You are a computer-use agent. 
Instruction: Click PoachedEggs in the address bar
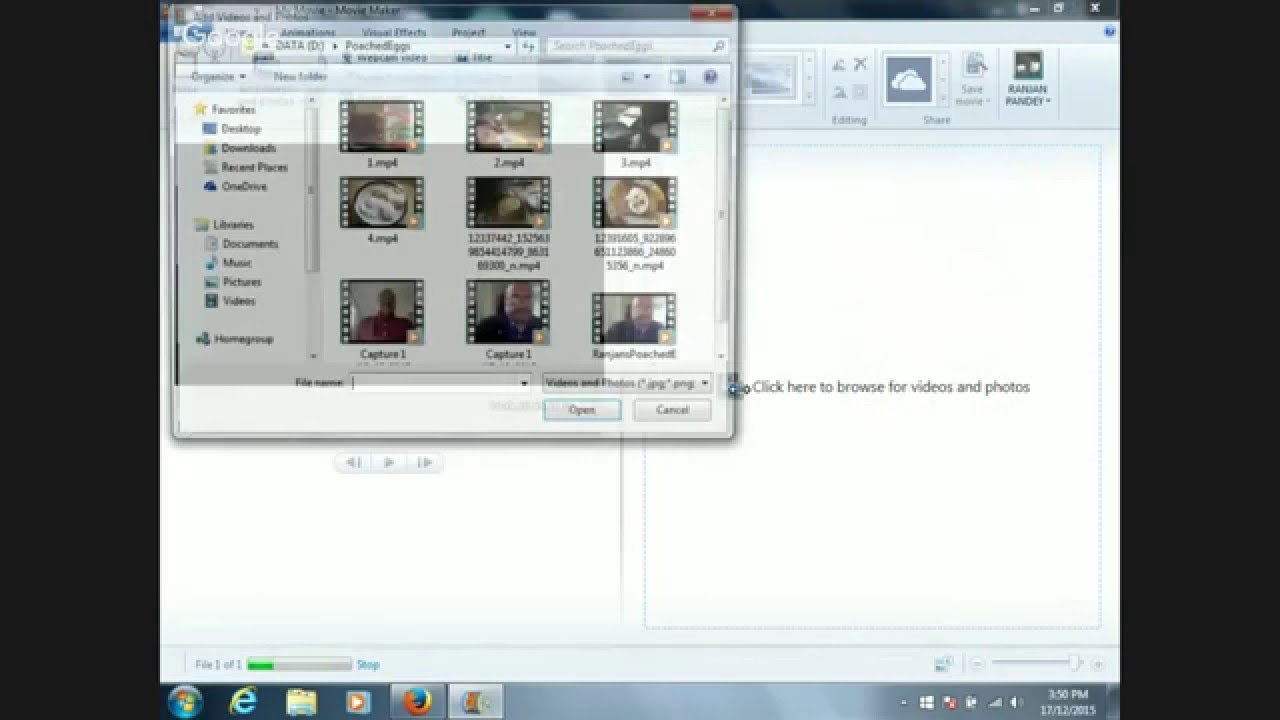pyautogui.click(x=377, y=46)
